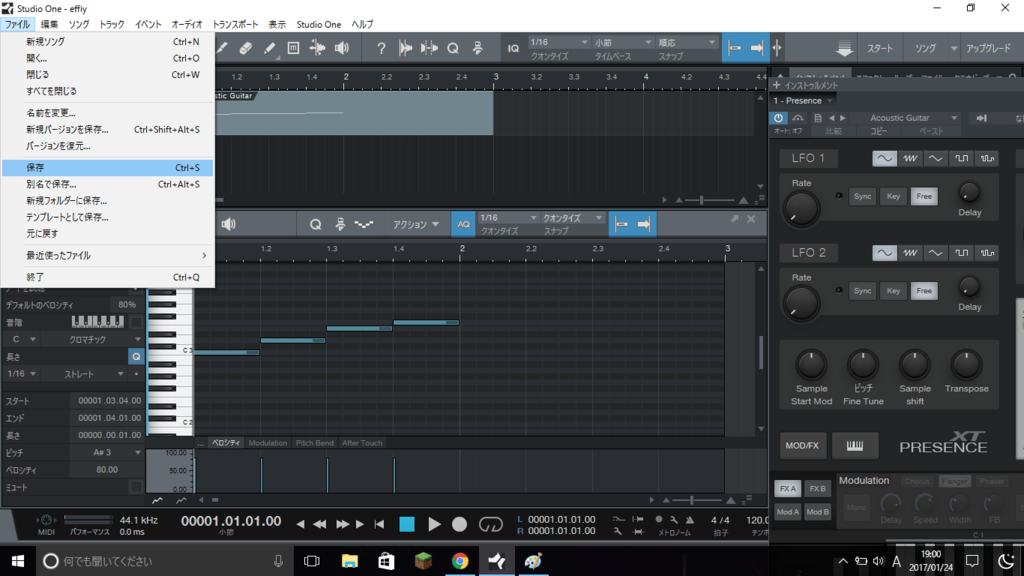Close the music editor panel

point(751,219)
